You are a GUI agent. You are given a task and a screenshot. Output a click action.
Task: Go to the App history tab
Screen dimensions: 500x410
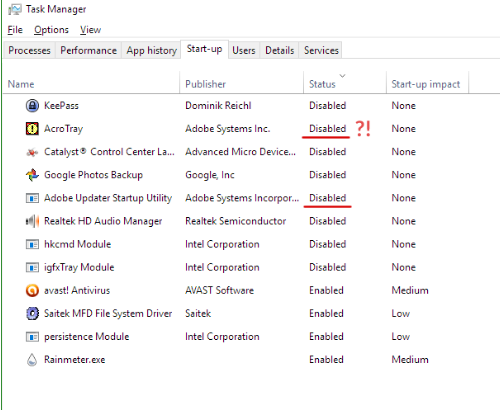click(151, 50)
